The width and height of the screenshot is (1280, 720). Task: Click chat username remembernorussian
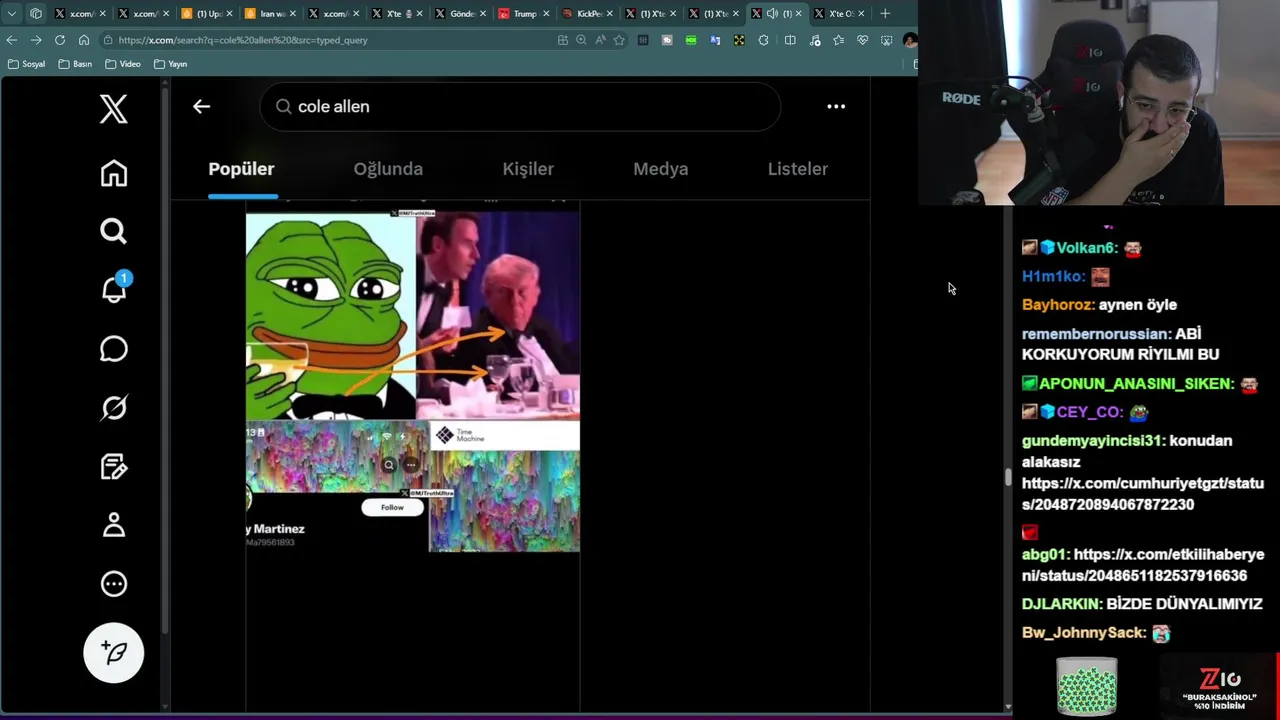1096,334
